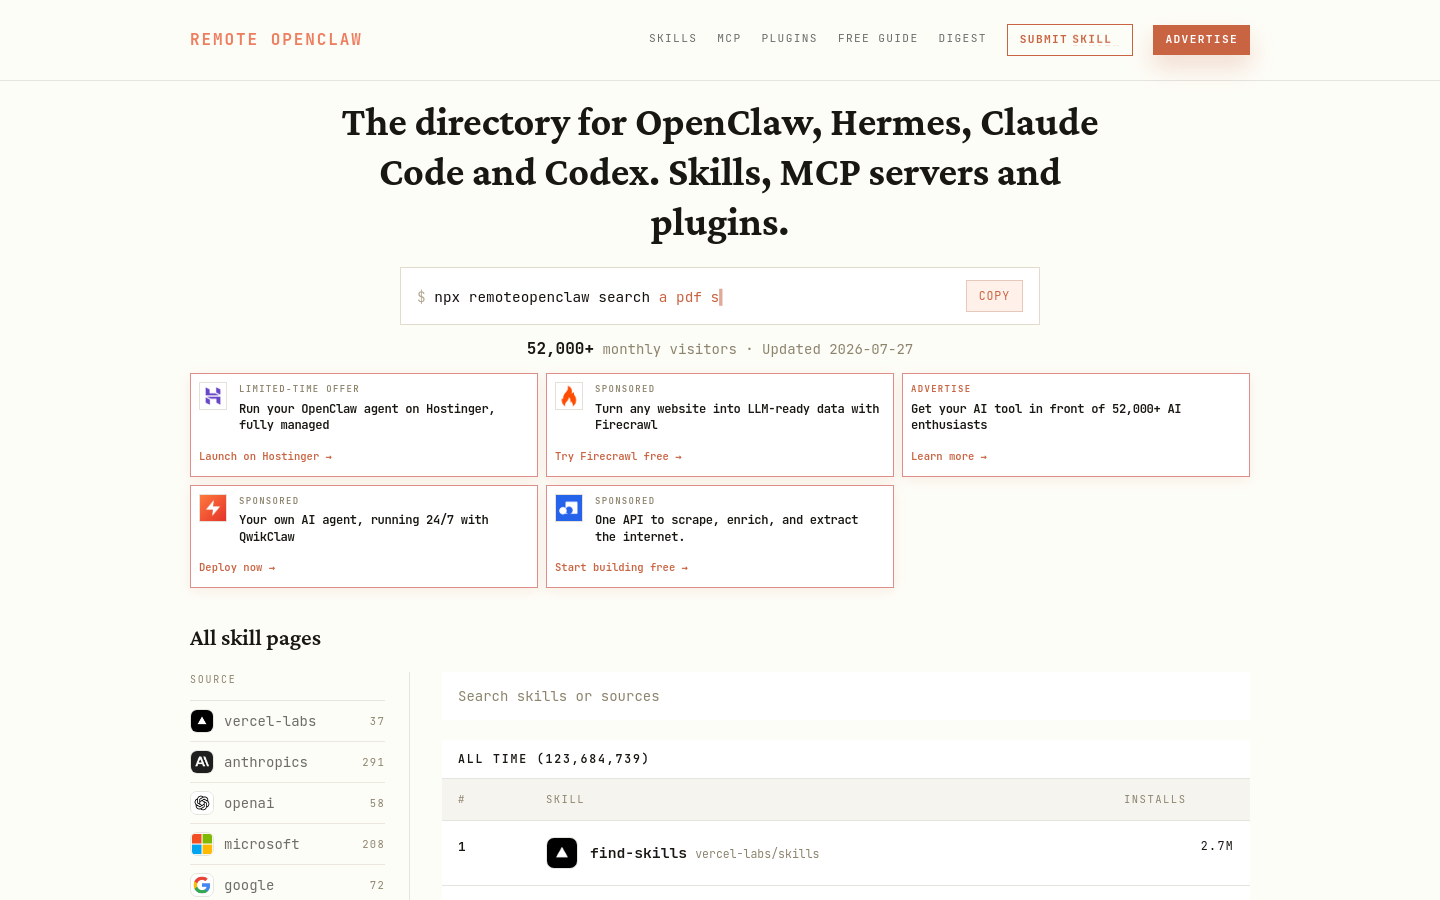Click the anthropics count 291
The image size is (1440, 900).
(x=373, y=762)
